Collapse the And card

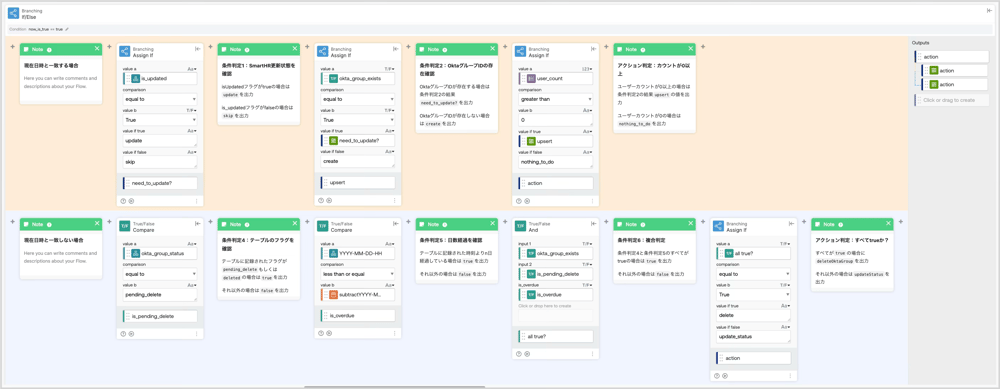594,224
